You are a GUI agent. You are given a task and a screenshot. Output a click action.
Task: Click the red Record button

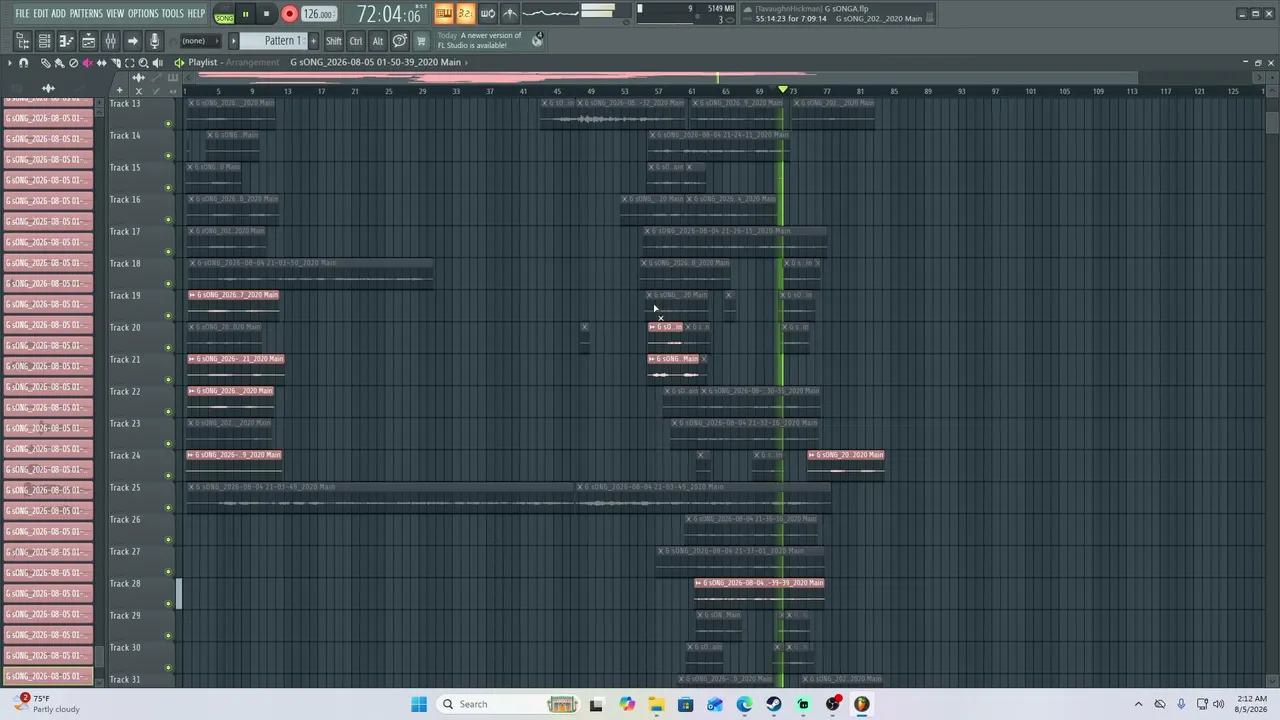coord(289,14)
